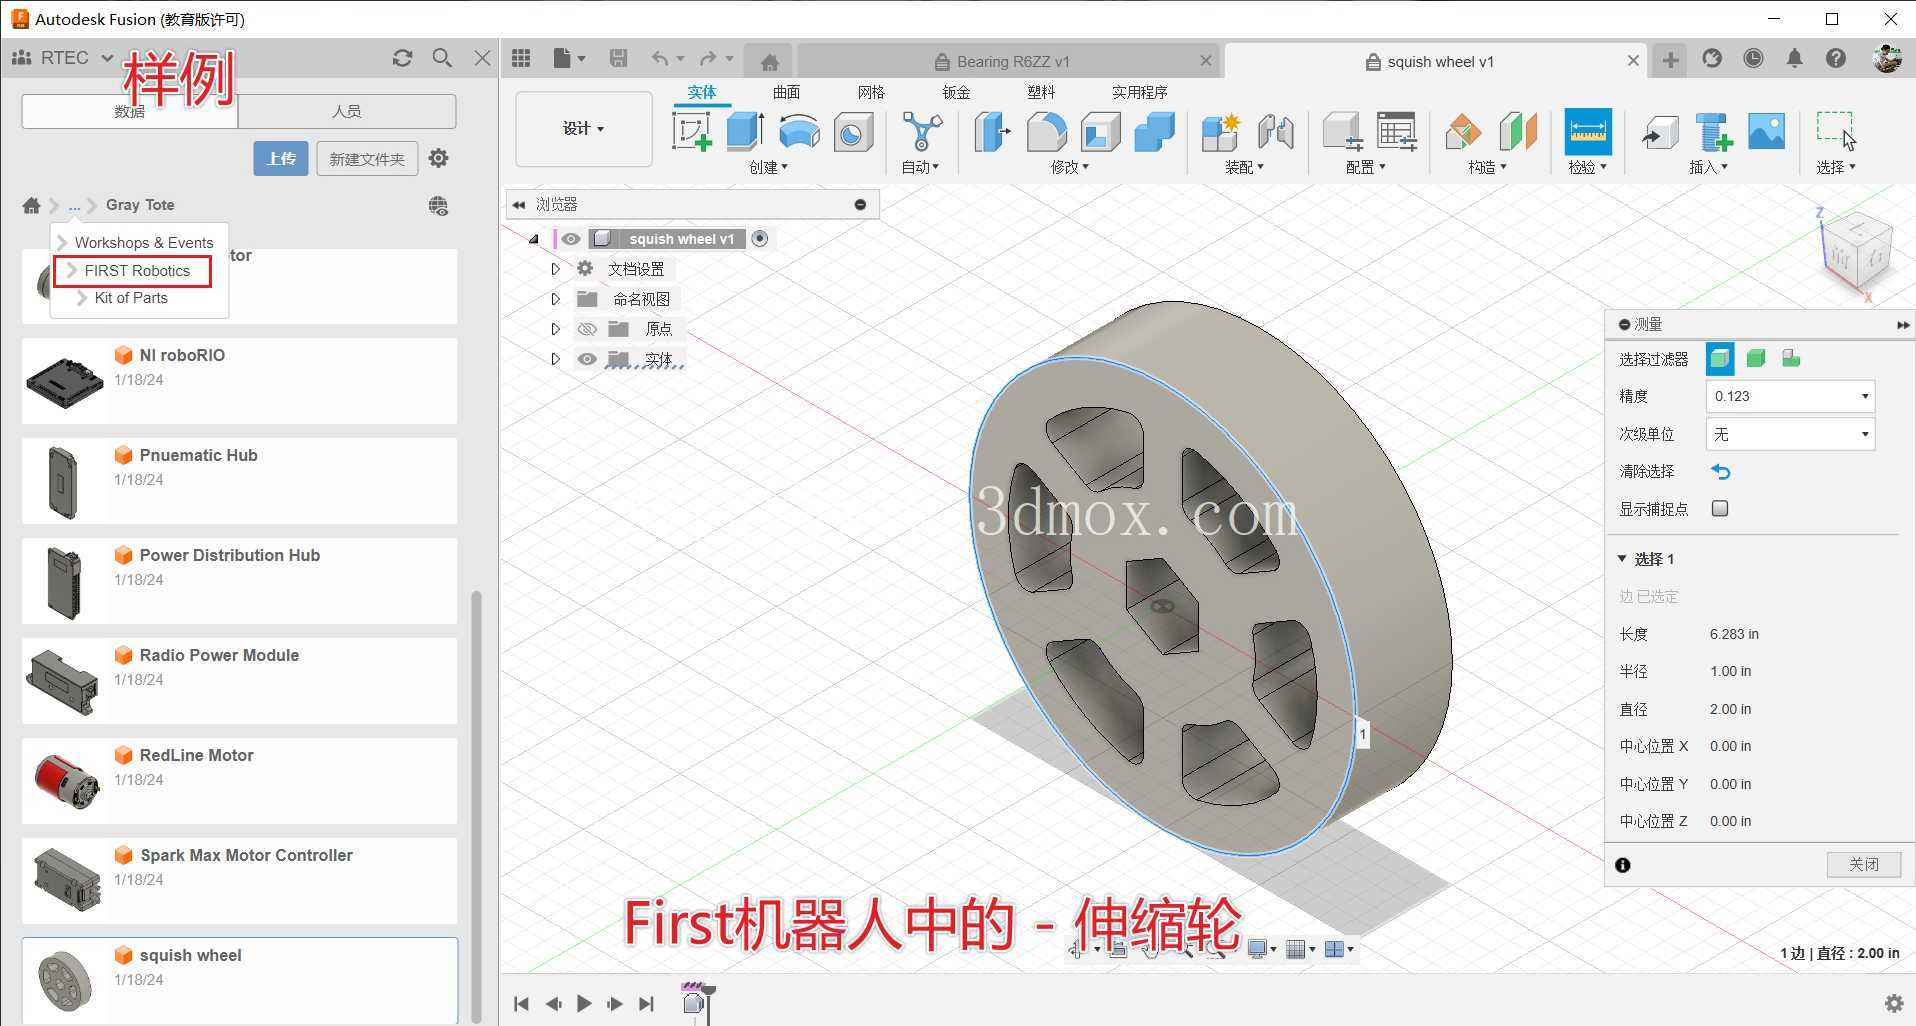Viewport: 1916px width, 1026px height.
Task: Select the Combine tool
Action: (x=1154, y=132)
